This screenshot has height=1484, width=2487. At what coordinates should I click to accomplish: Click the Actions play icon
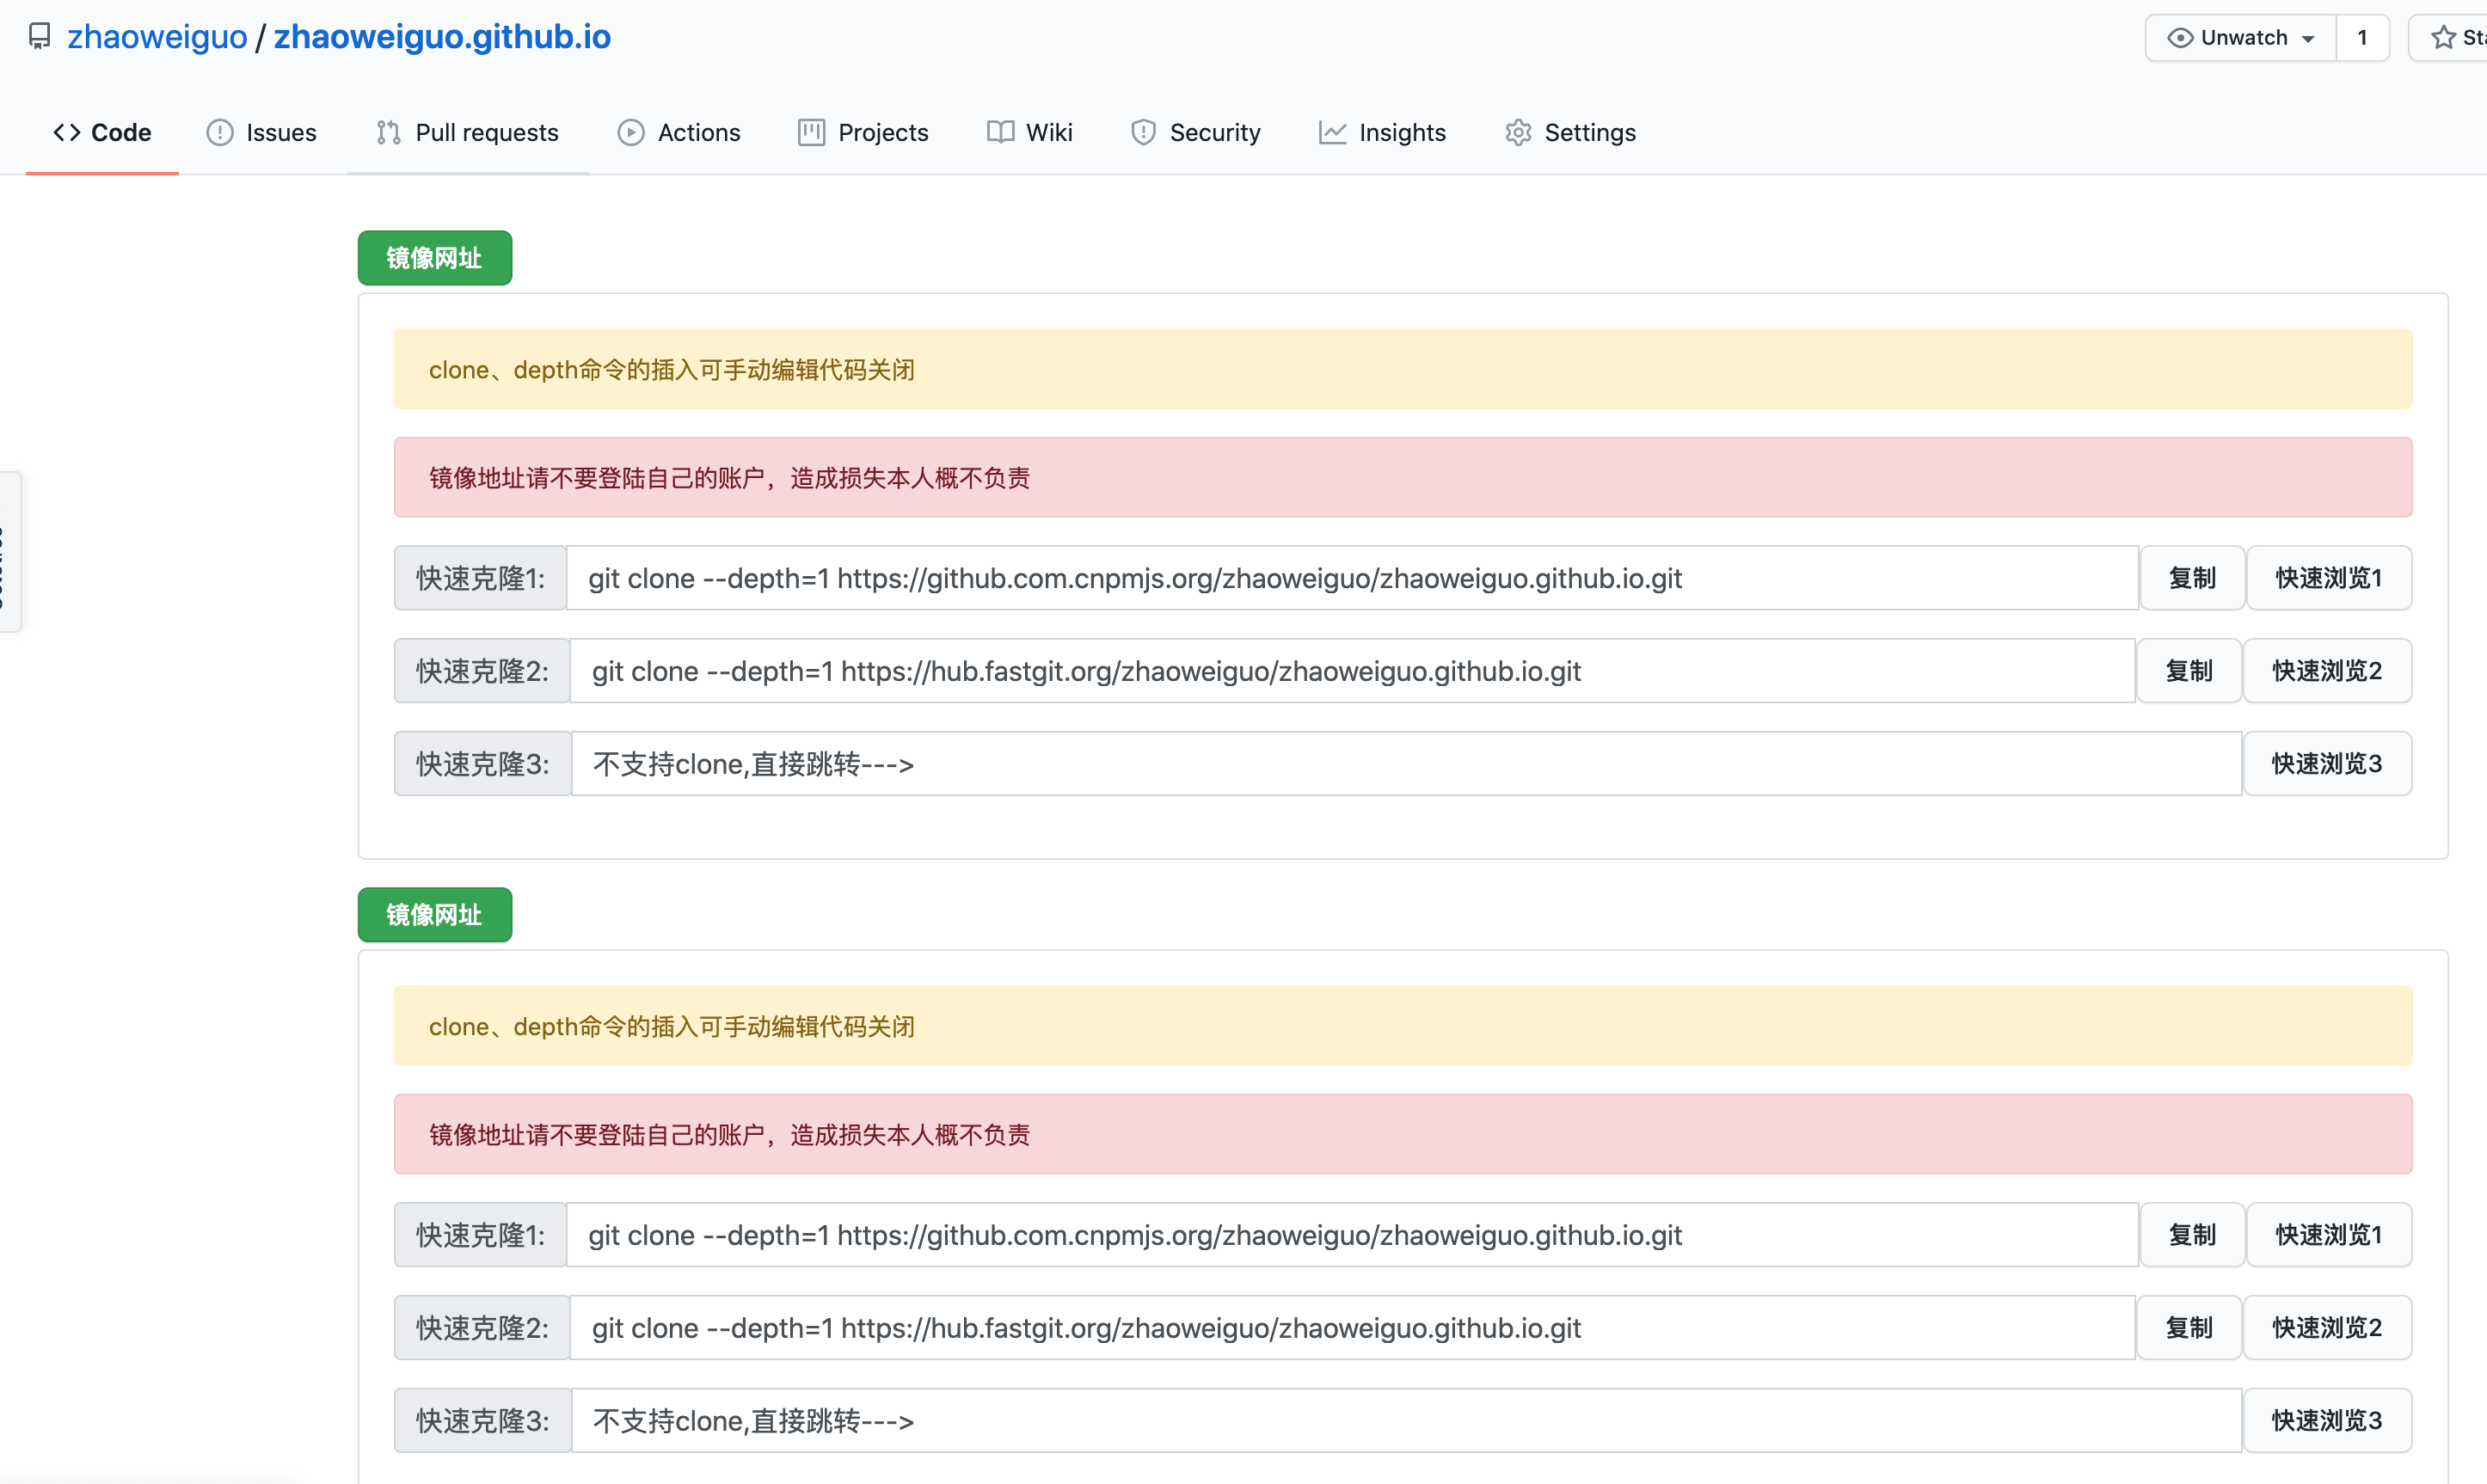click(630, 133)
